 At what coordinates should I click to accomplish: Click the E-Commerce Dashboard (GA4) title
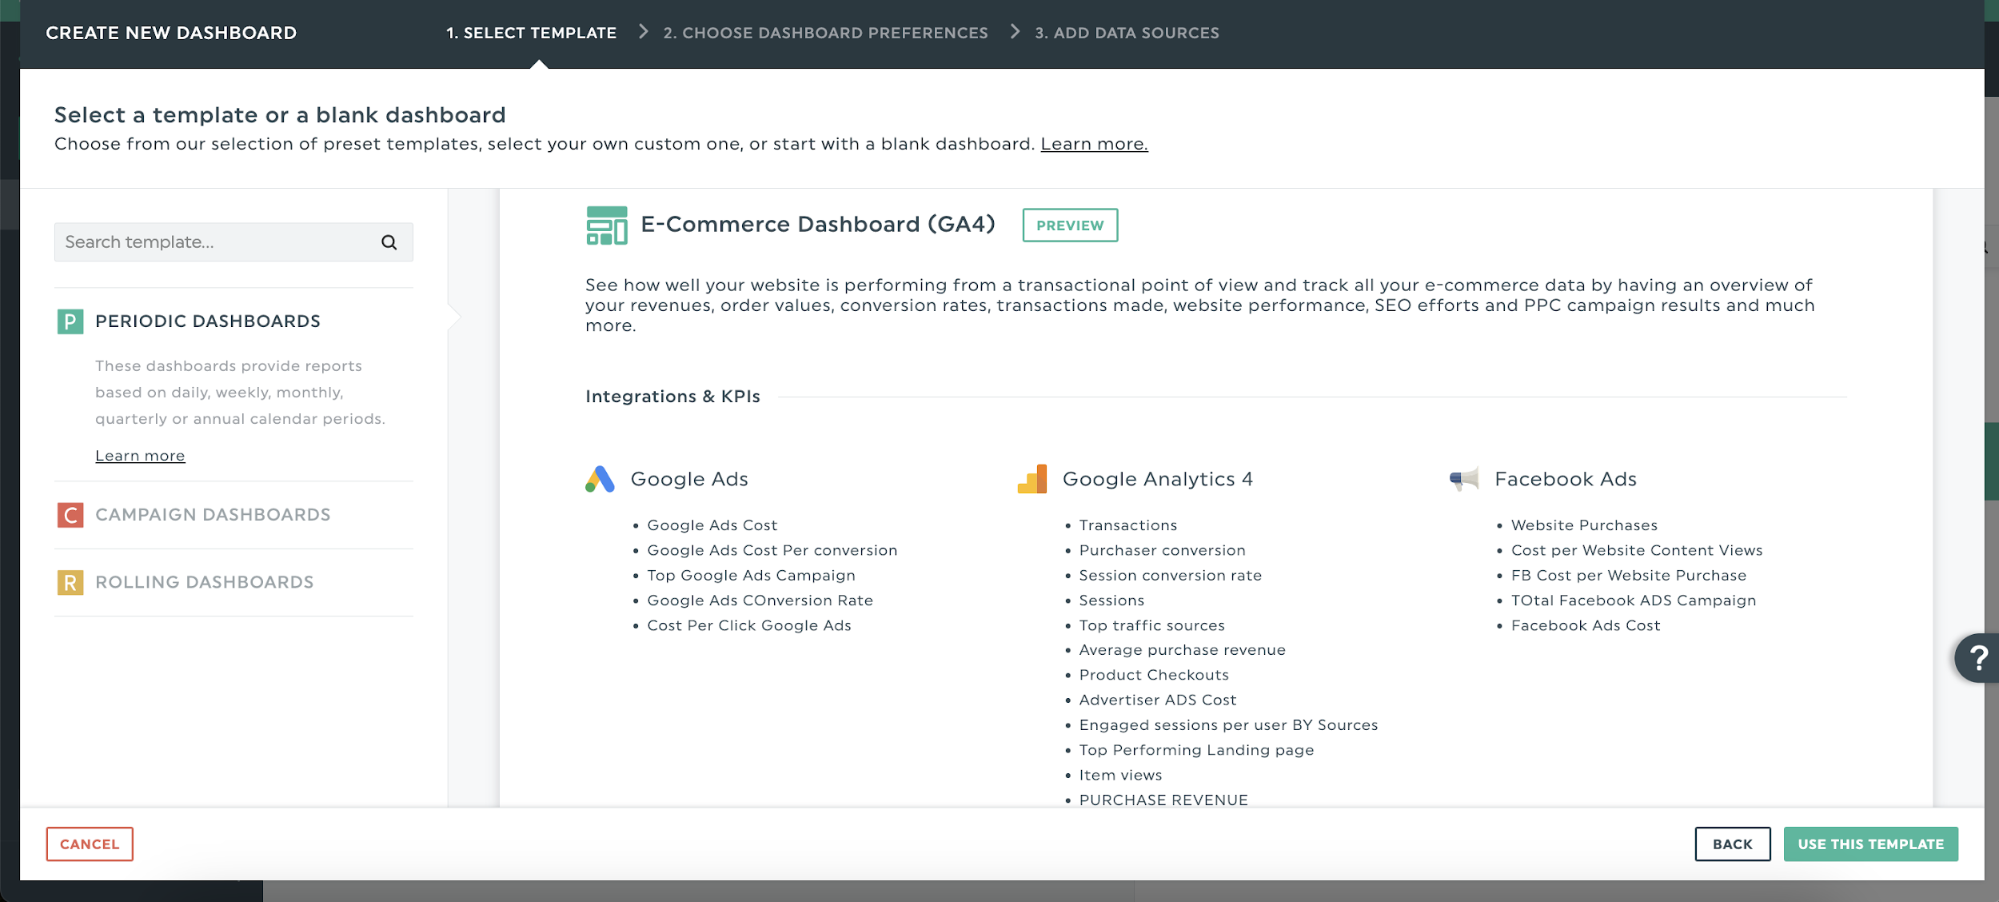coord(818,224)
